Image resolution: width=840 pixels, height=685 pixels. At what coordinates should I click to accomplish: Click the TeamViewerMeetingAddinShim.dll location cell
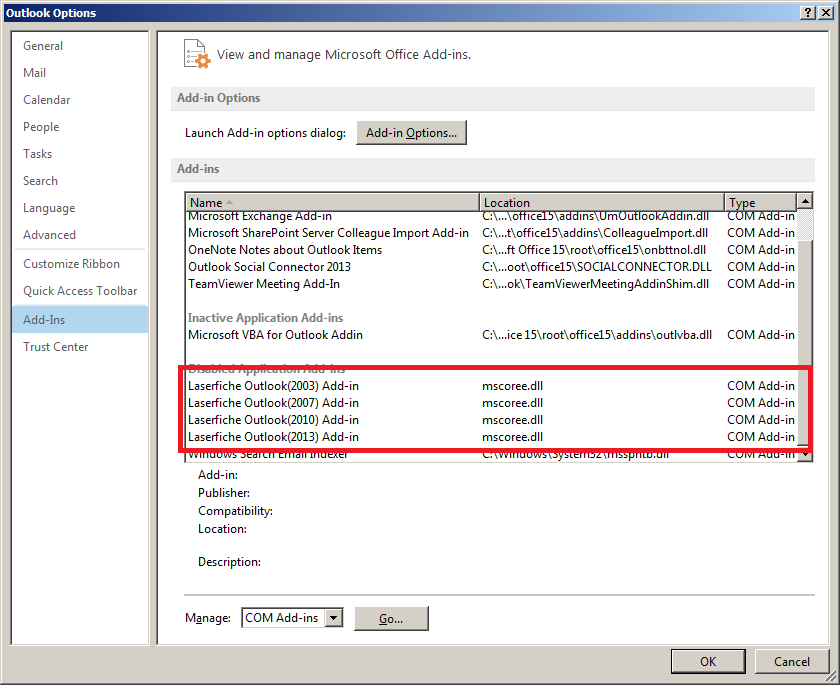coord(595,284)
